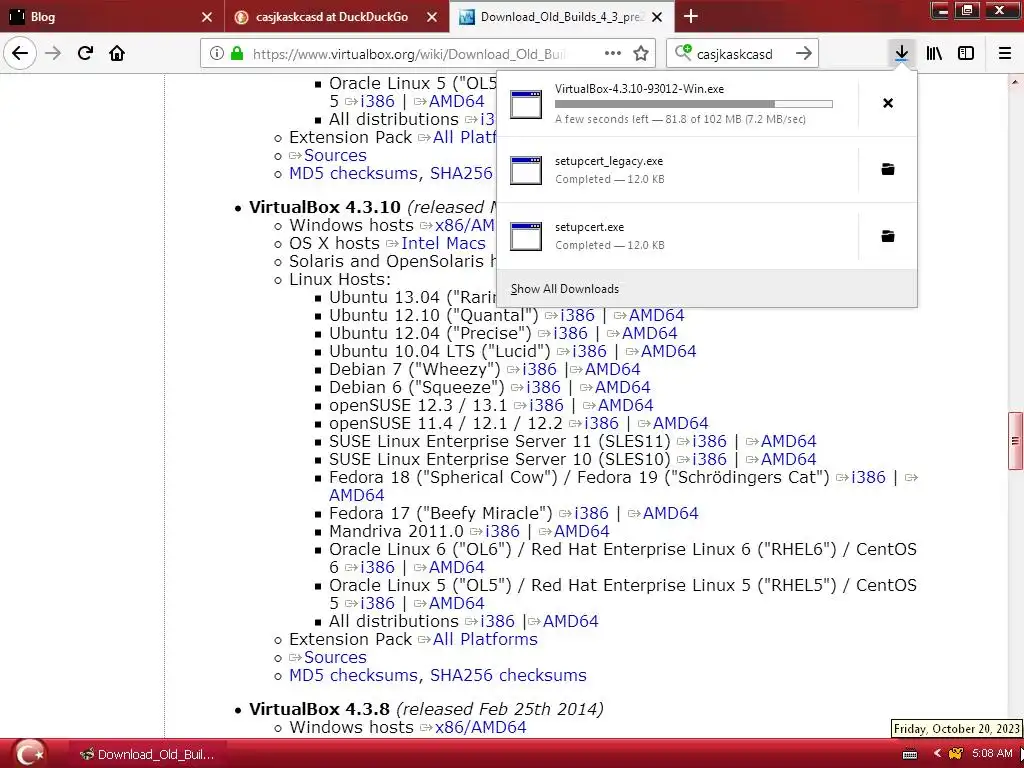The height and width of the screenshot is (768, 1024).
Task: Go back with the browser back arrow
Action: click(x=20, y=53)
